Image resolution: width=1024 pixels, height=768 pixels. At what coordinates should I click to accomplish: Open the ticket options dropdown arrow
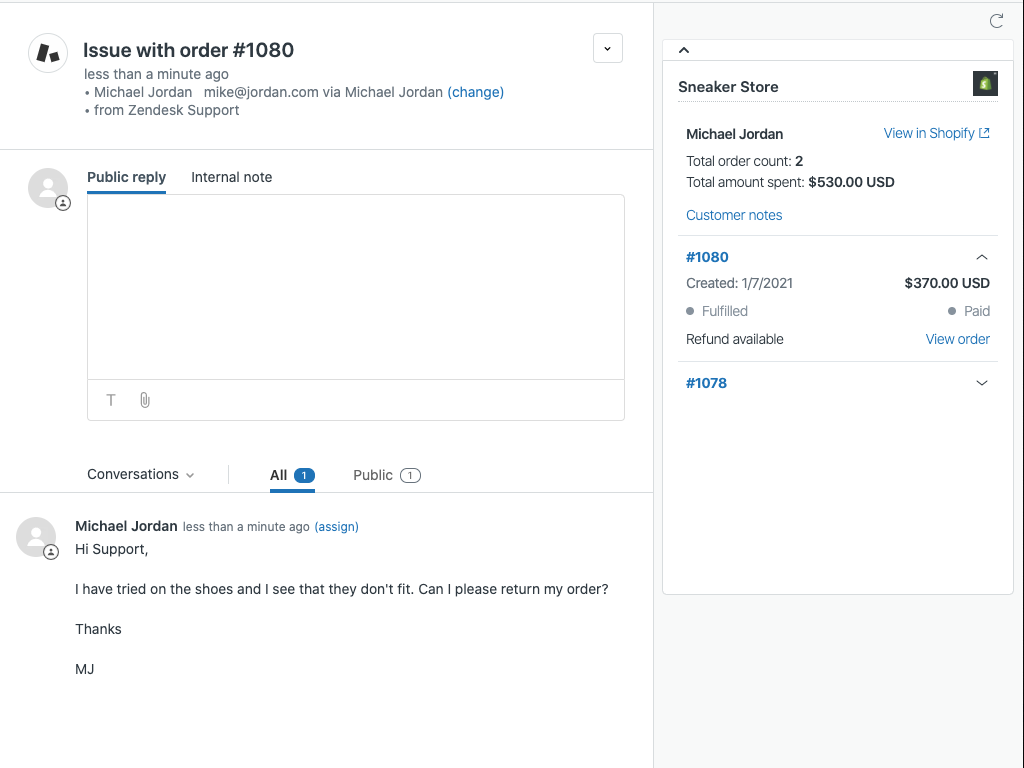[608, 47]
